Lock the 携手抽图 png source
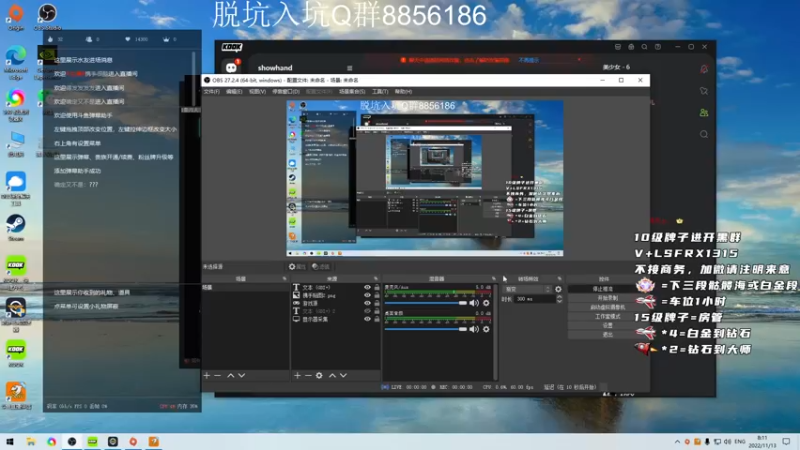 click(377, 295)
